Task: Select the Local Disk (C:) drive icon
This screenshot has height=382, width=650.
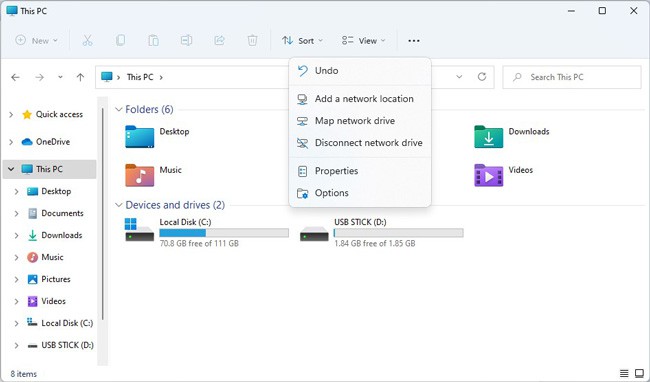Action: (139, 230)
